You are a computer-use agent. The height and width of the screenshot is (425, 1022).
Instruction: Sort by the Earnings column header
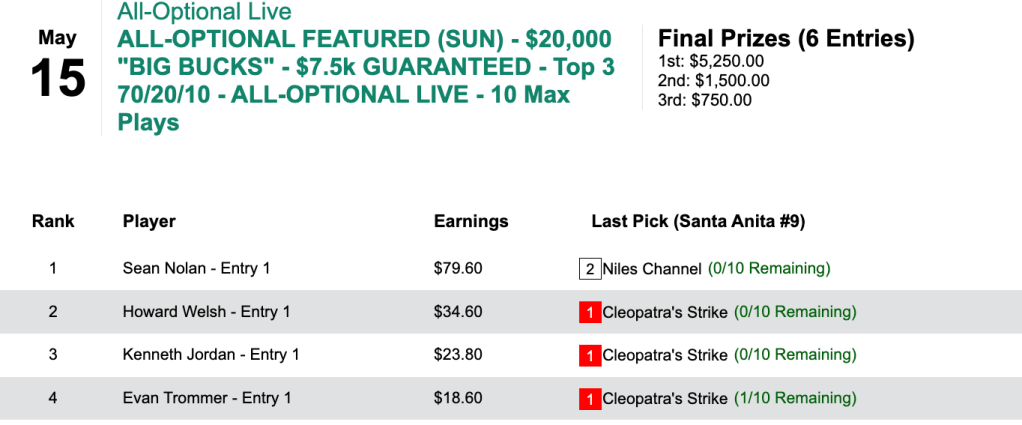471,221
